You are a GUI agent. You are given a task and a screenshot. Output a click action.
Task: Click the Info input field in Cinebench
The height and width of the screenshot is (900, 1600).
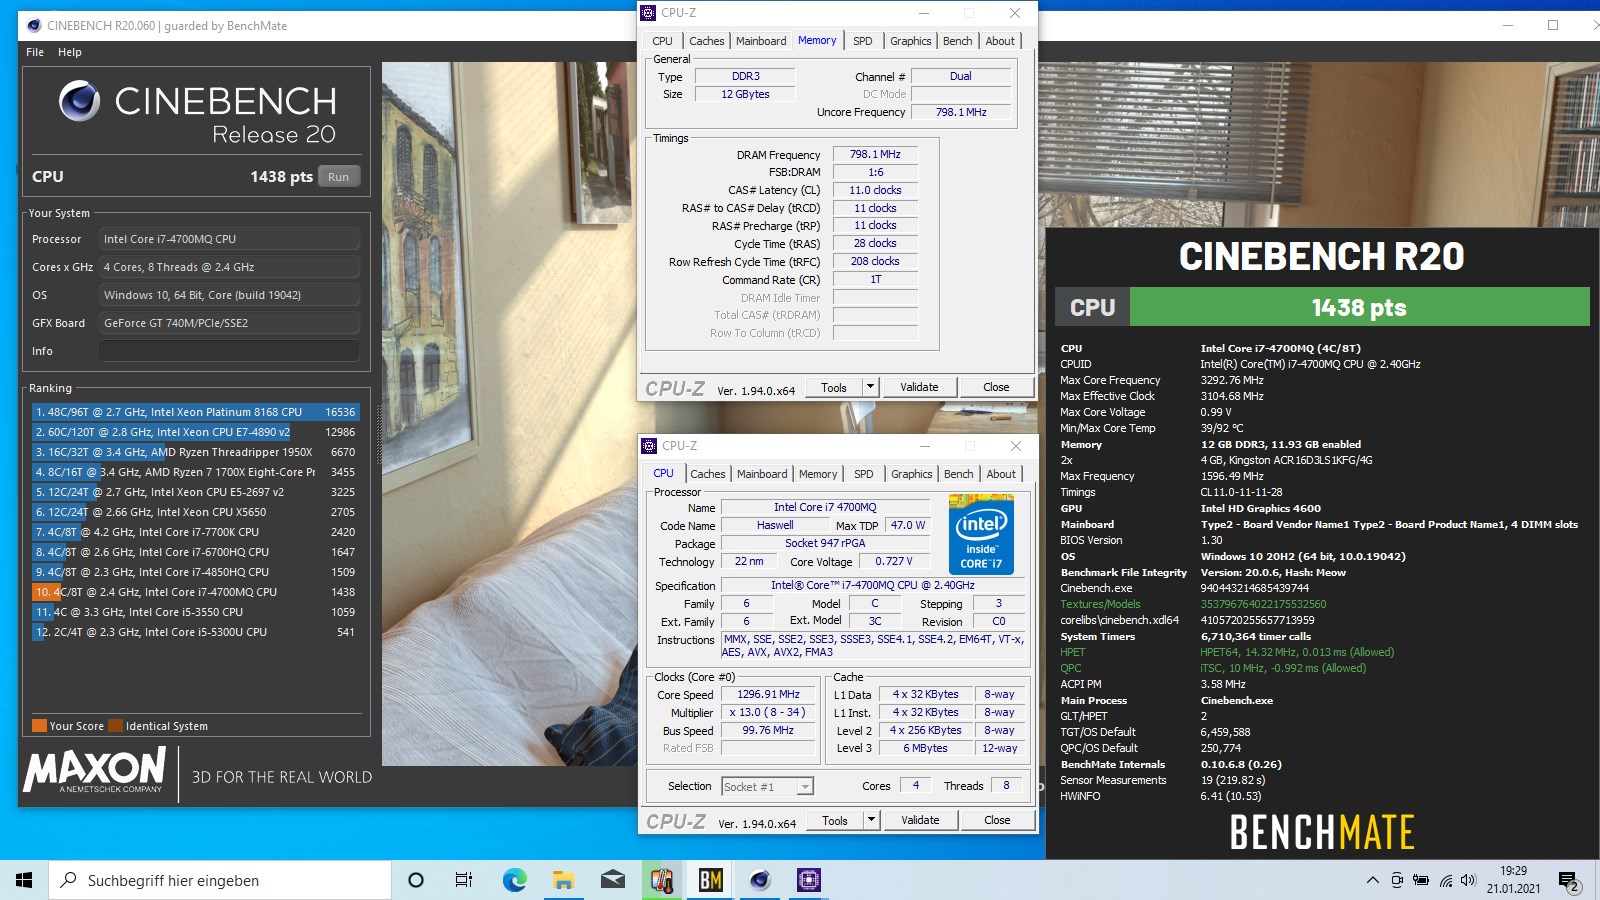[229, 351]
